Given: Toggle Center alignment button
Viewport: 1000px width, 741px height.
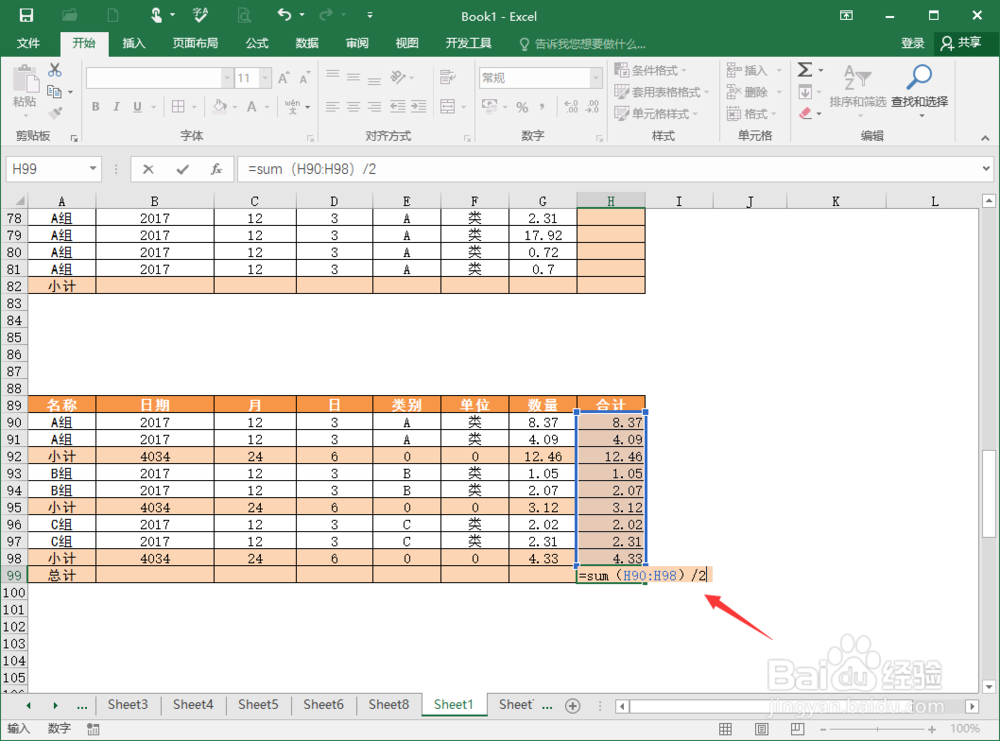Looking at the screenshot, I should [353, 106].
